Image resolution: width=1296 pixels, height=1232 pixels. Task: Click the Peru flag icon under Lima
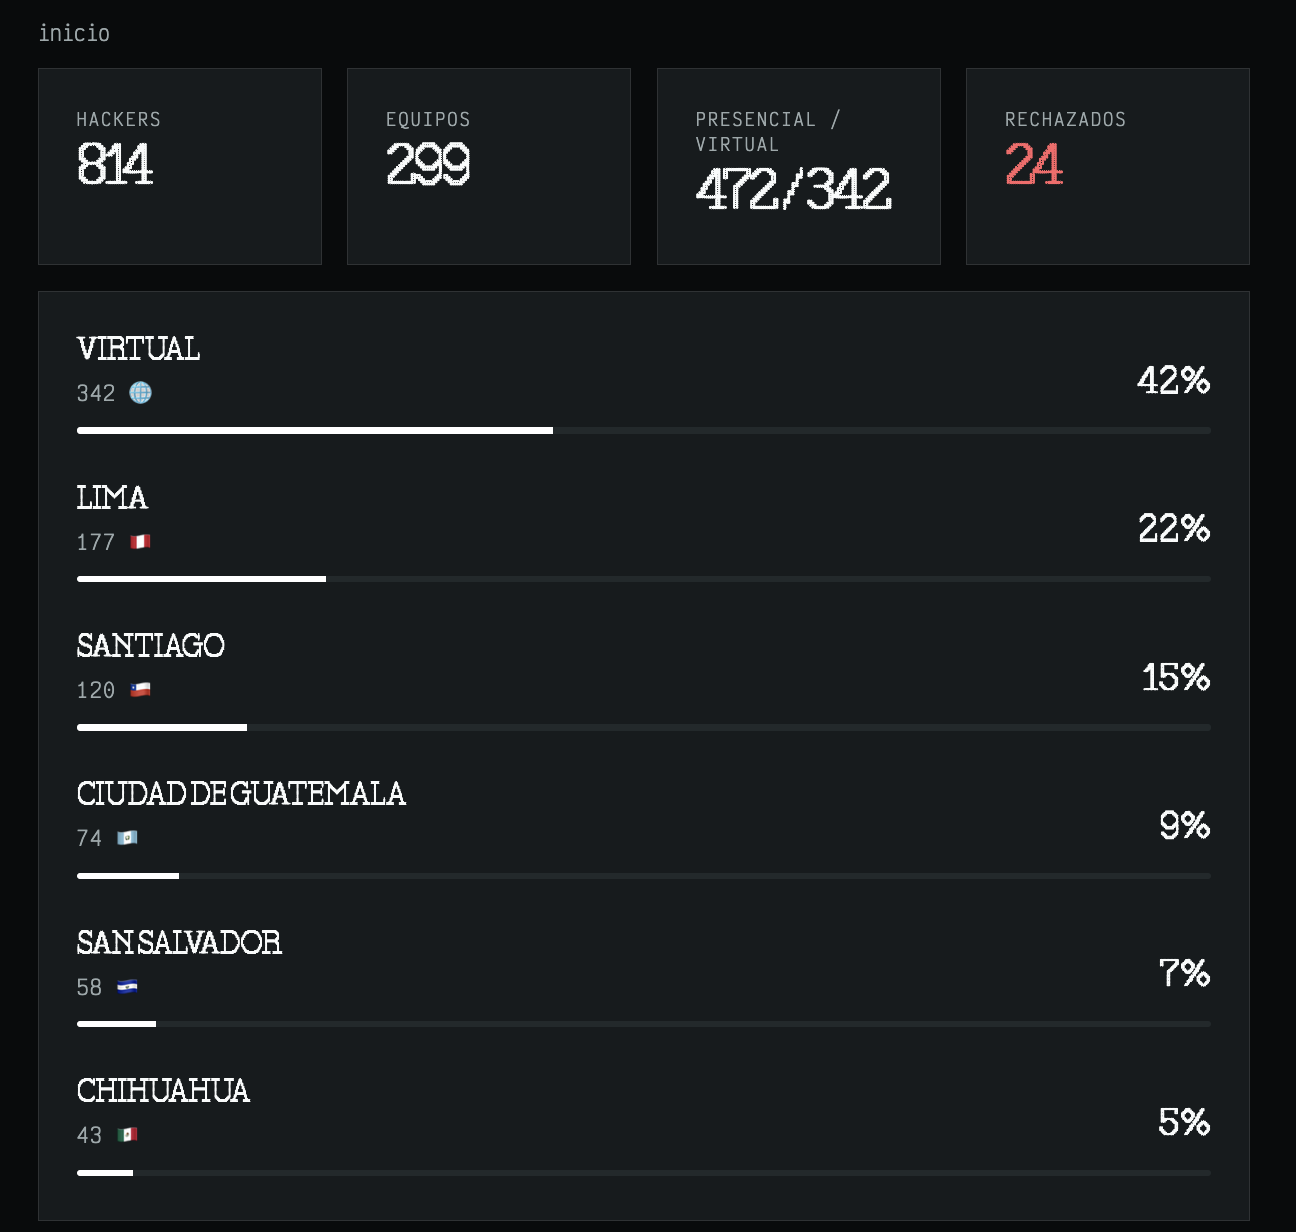(140, 542)
